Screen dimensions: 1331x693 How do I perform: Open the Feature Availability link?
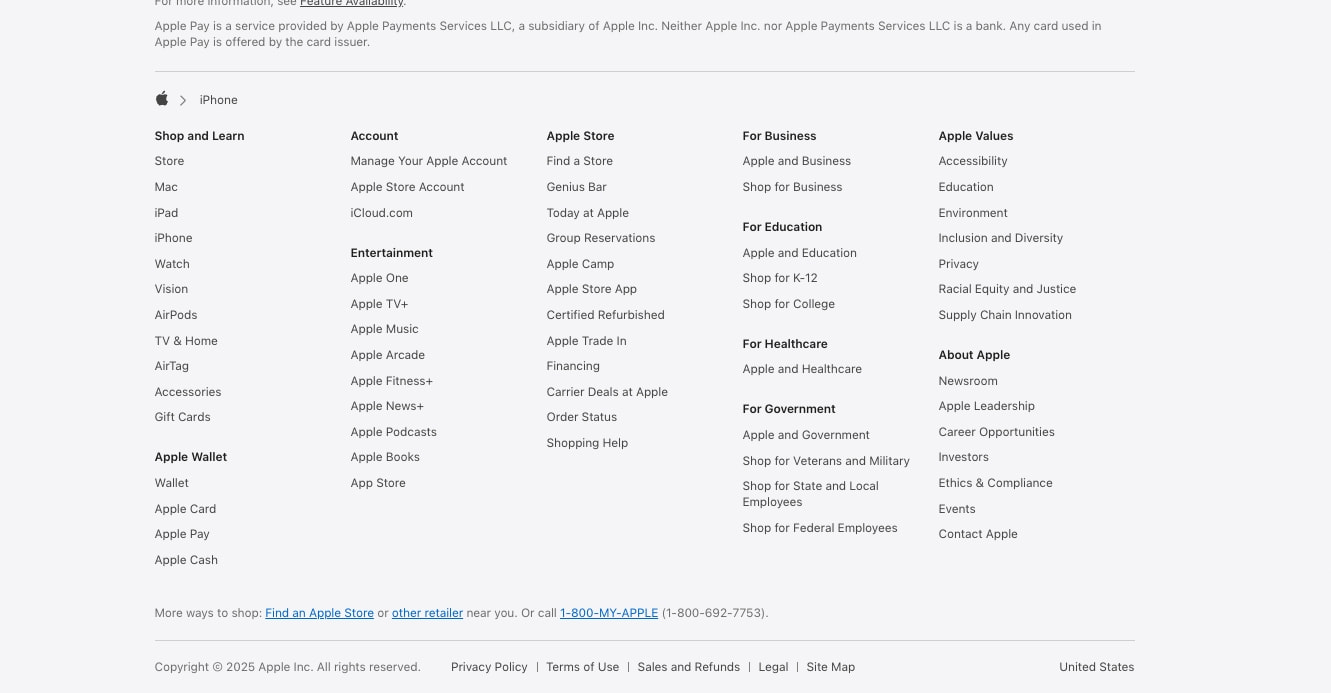coord(351,3)
